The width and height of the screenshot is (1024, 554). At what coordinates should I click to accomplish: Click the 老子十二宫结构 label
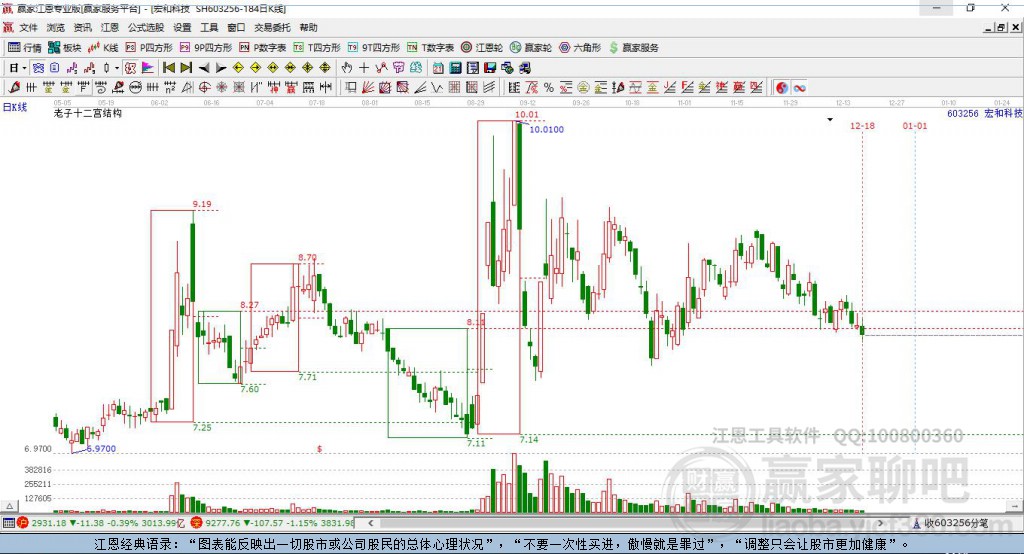tap(88, 113)
